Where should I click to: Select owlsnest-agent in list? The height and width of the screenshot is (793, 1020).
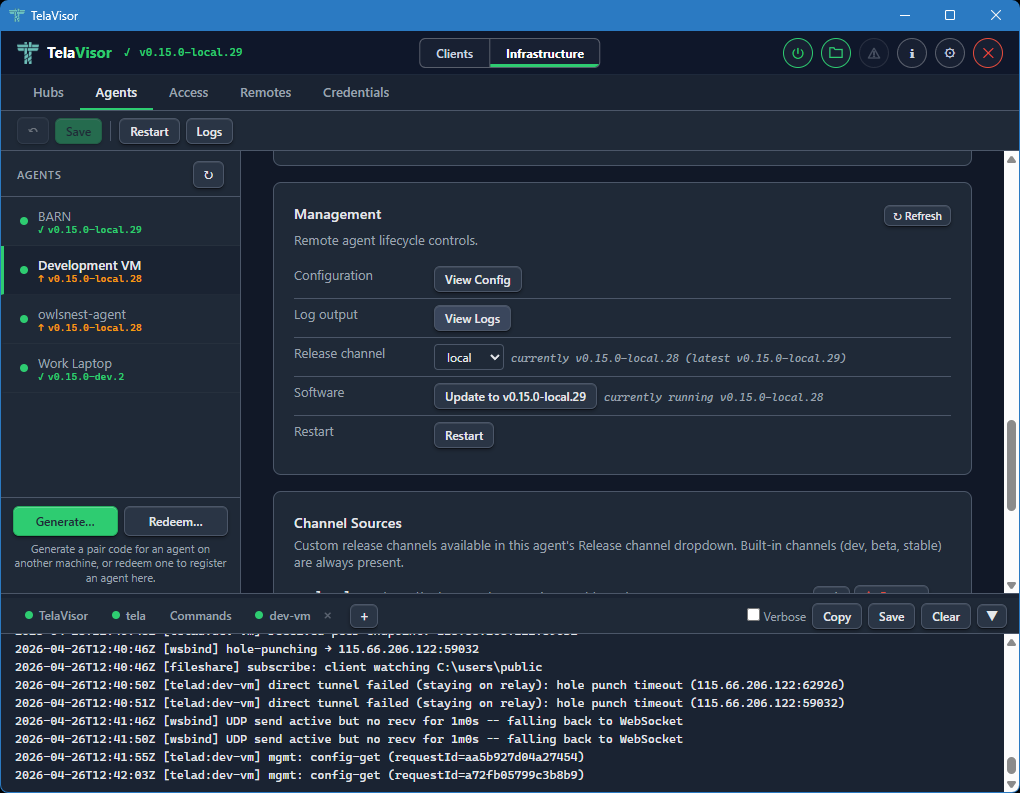point(120,319)
